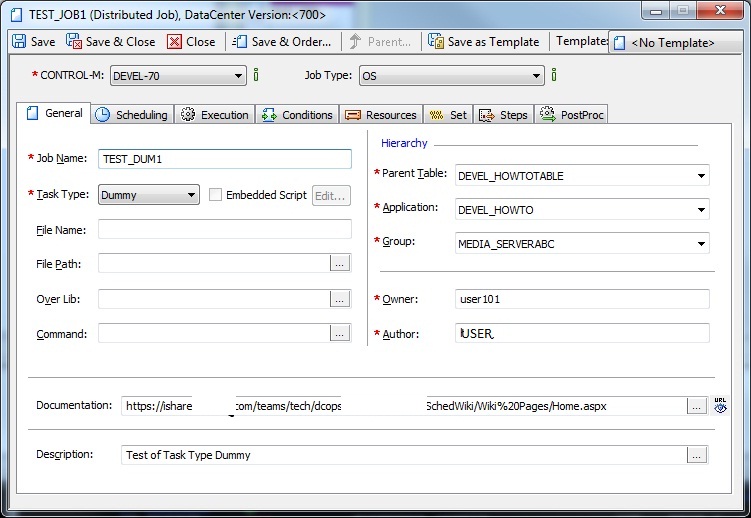This screenshot has height=518, width=751.
Task: Open the Task Type dropdown showing Dummy
Action: [149, 195]
